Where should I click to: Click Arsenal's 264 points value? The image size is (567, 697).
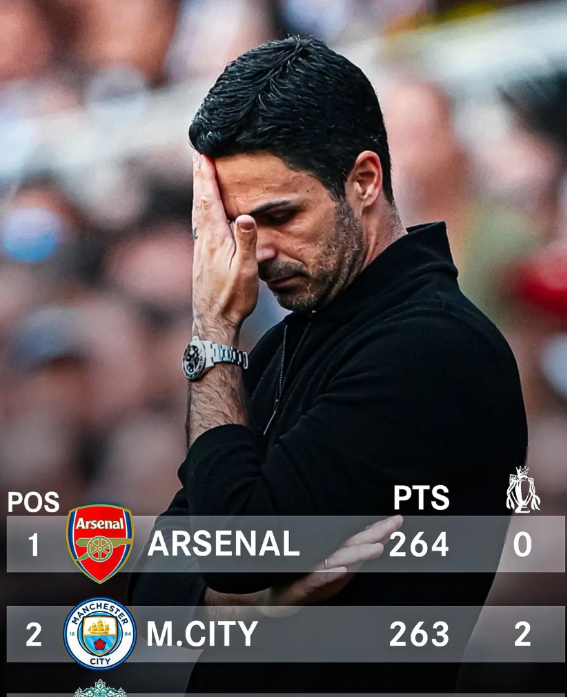[x=419, y=544]
